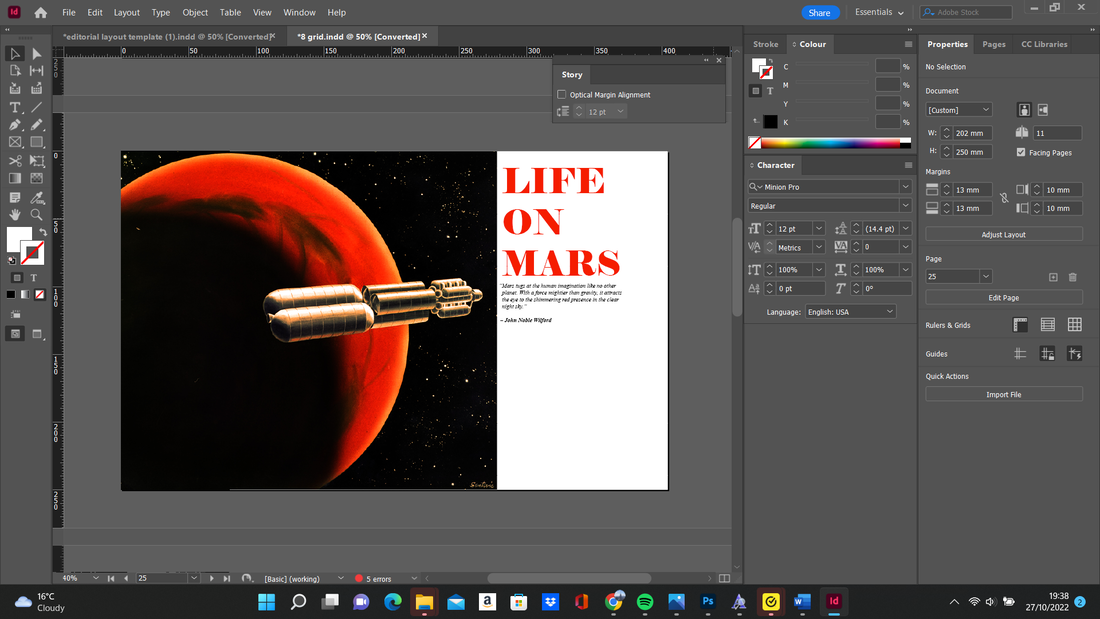
Task: Open the font size 12 pt dropdown
Action: pyautogui.click(x=819, y=229)
